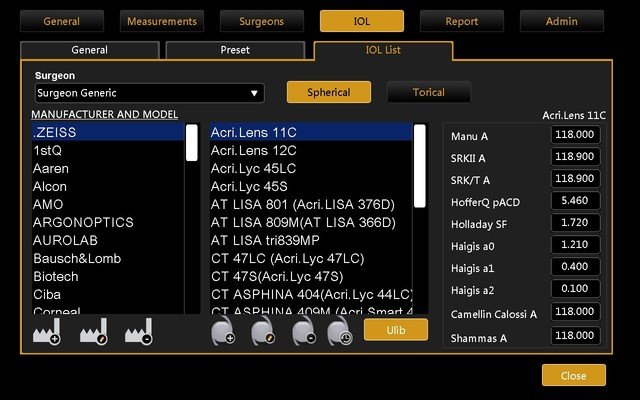Click the Haigis a1 value field
Image resolution: width=640 pixels, height=400 pixels.
coord(575,267)
